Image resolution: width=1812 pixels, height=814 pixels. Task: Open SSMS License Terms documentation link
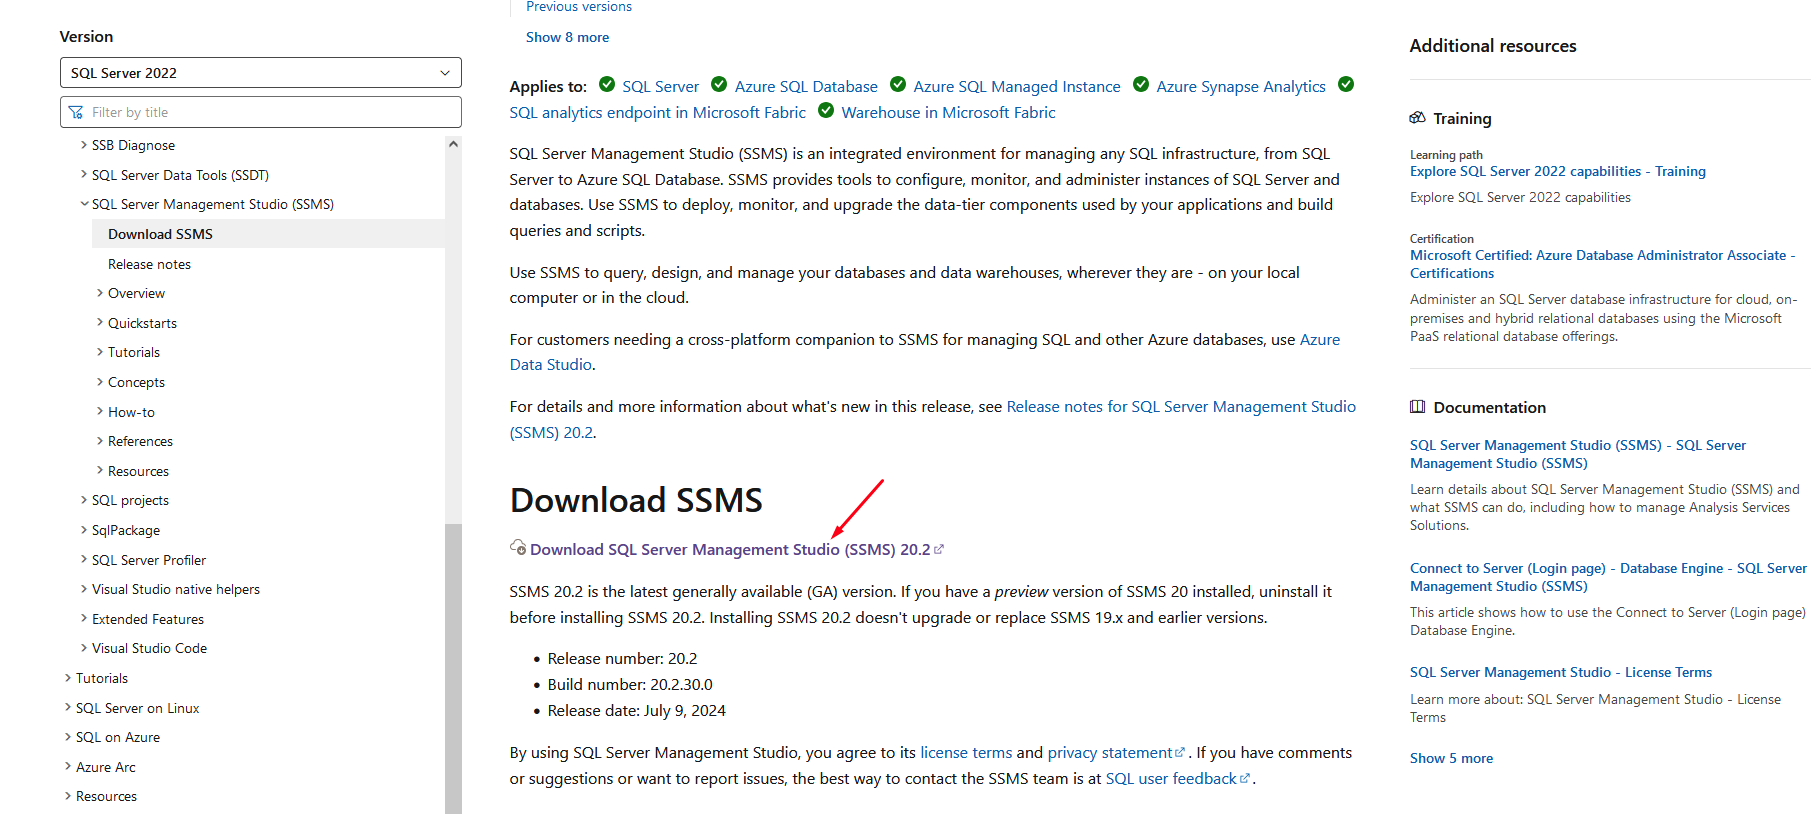pyautogui.click(x=1561, y=673)
